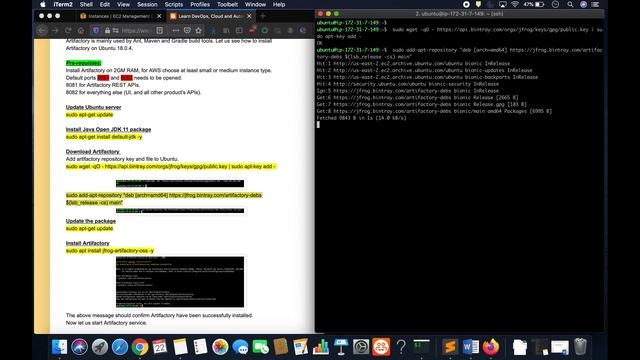Open the Toolbelt menu
640x360 pixels.
tap(227, 4)
